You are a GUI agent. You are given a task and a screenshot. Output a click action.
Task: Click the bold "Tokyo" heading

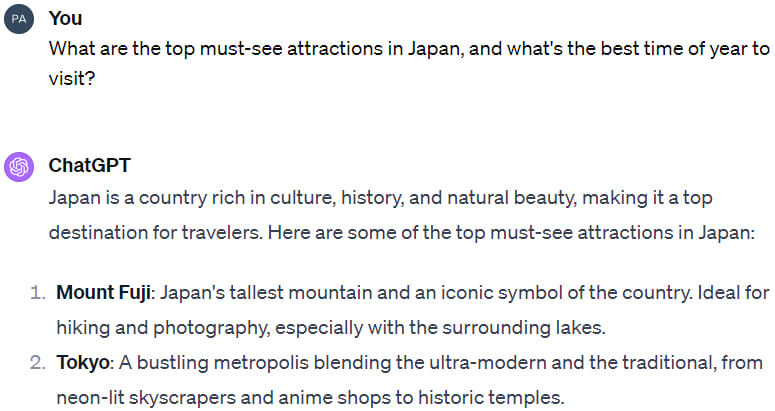[83, 363]
